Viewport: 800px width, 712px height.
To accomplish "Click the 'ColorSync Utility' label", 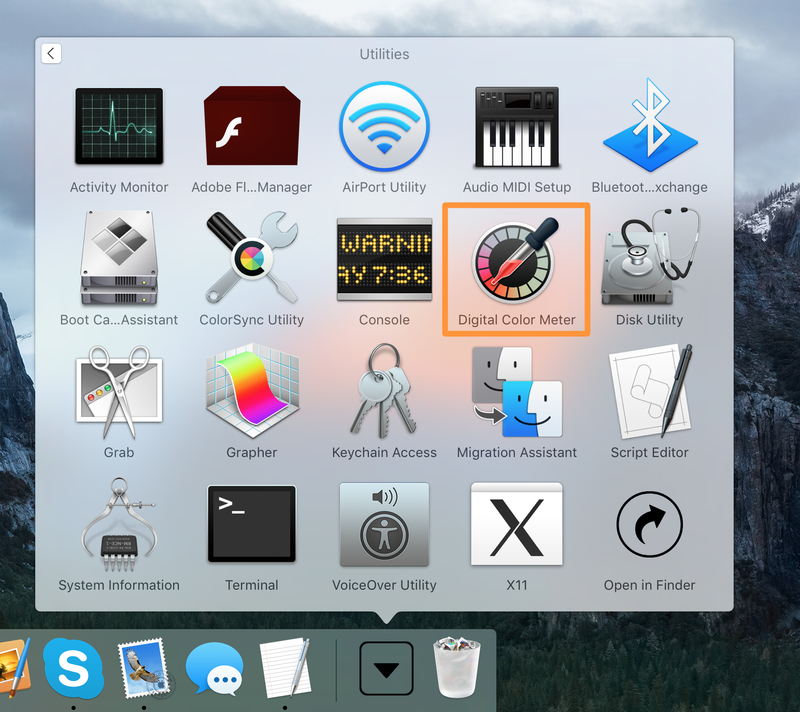I will (x=252, y=320).
